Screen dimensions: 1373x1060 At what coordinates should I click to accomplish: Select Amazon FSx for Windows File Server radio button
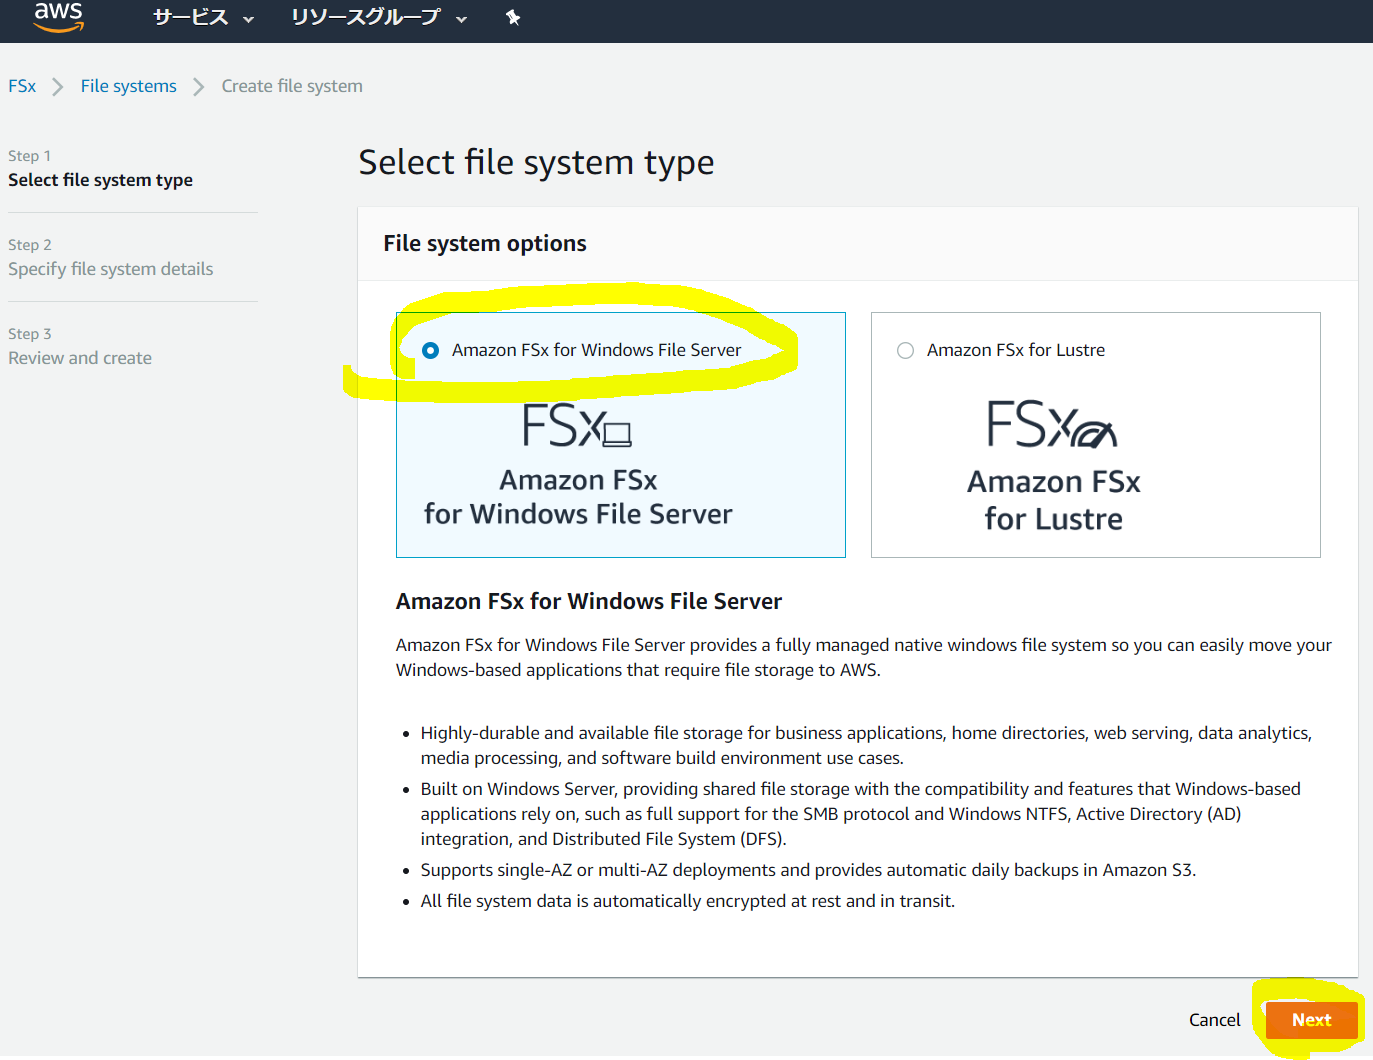click(x=430, y=350)
